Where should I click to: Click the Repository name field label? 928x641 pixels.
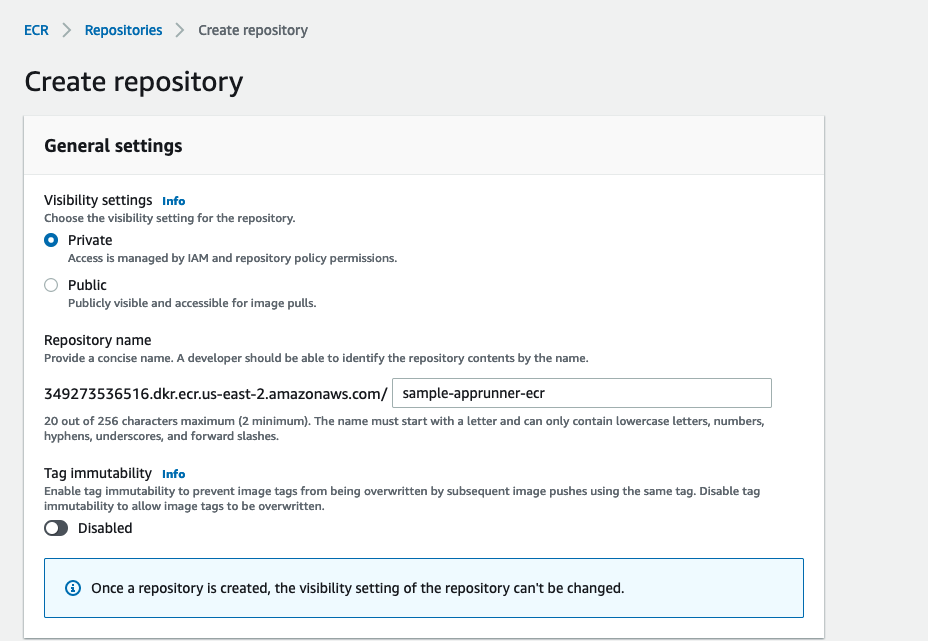pyautogui.click(x=98, y=340)
